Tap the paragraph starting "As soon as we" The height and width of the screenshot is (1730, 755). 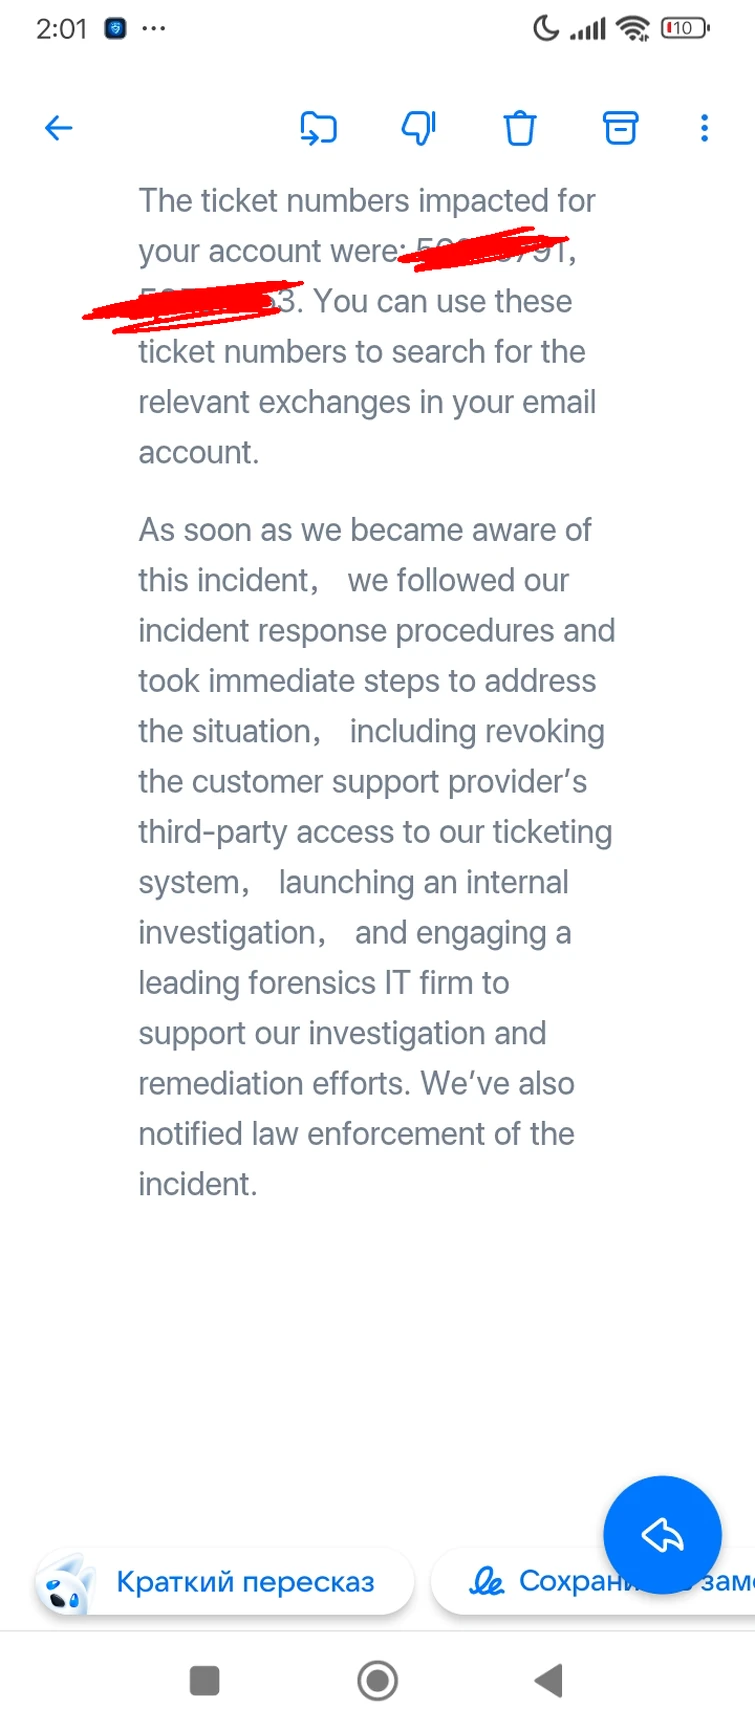tap(375, 856)
